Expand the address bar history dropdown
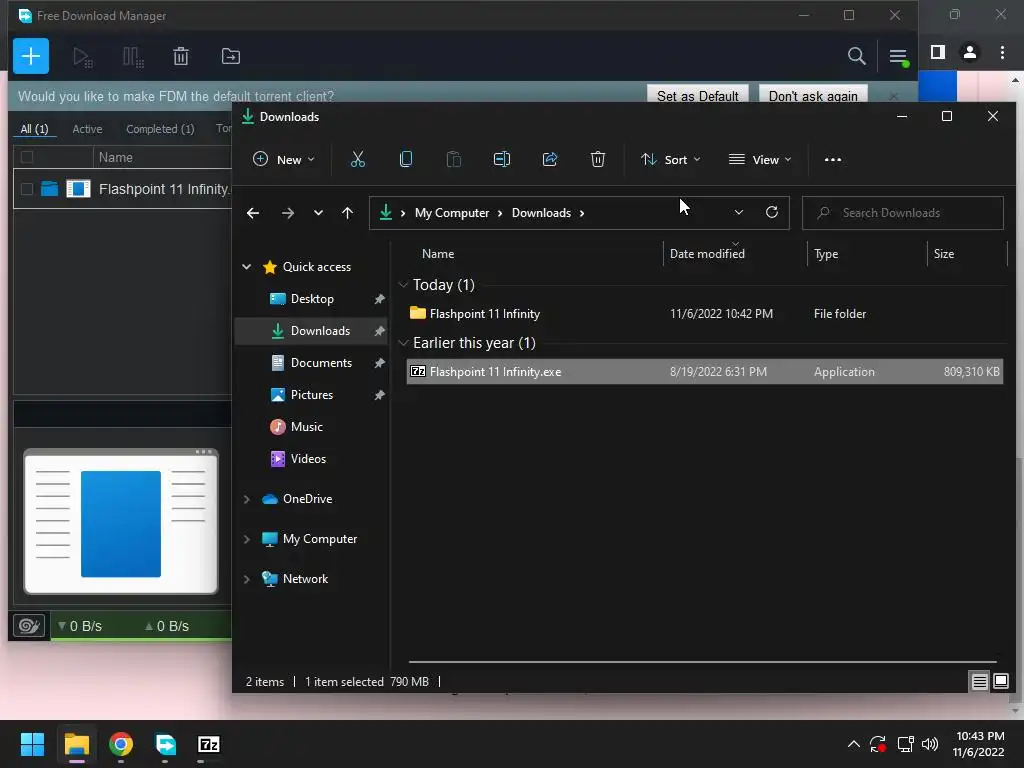Viewport: 1024px width, 768px height. [739, 213]
